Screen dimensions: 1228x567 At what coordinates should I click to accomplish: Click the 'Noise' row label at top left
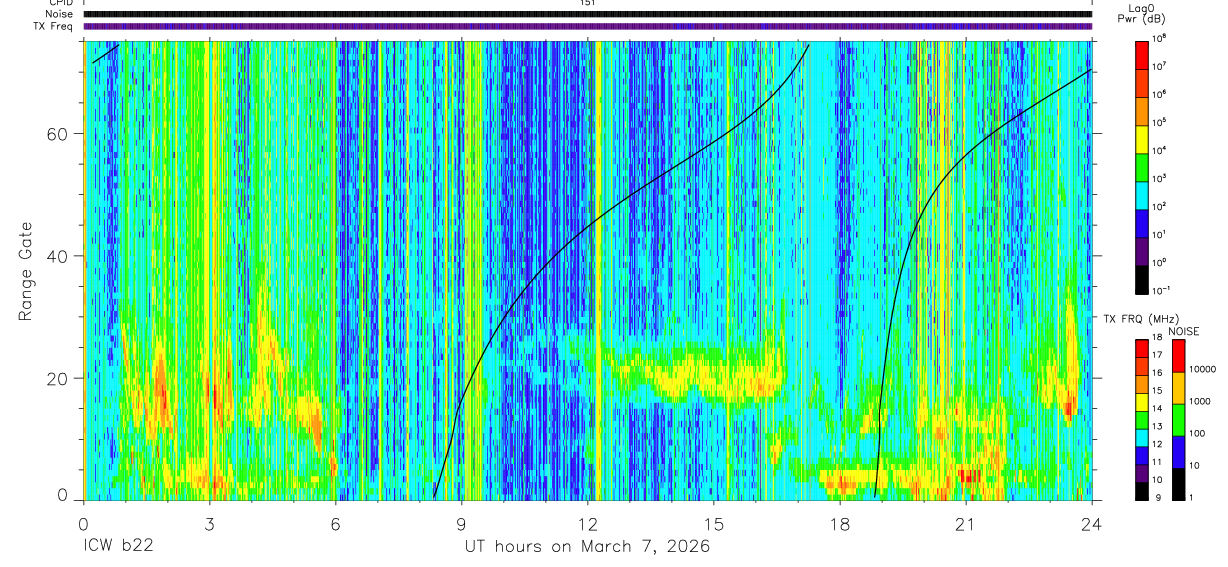pyautogui.click(x=58, y=14)
